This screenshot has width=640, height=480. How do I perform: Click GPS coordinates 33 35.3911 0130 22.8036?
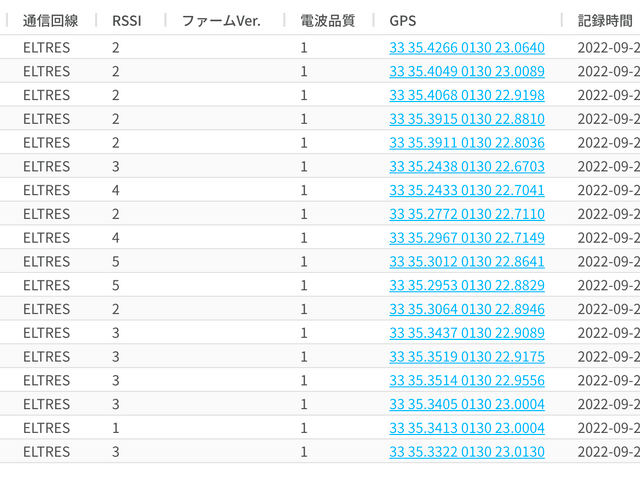pyautogui.click(x=466, y=142)
